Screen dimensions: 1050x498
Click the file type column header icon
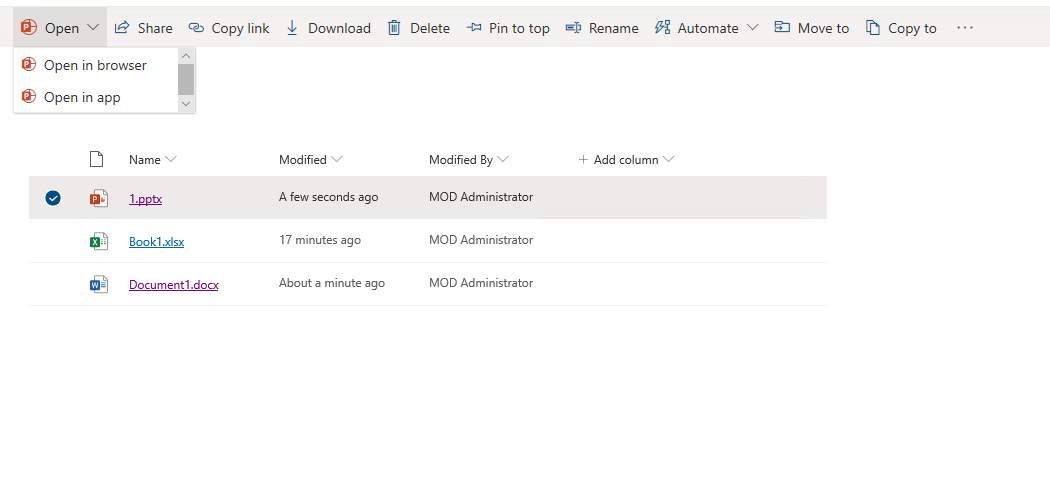[97, 159]
